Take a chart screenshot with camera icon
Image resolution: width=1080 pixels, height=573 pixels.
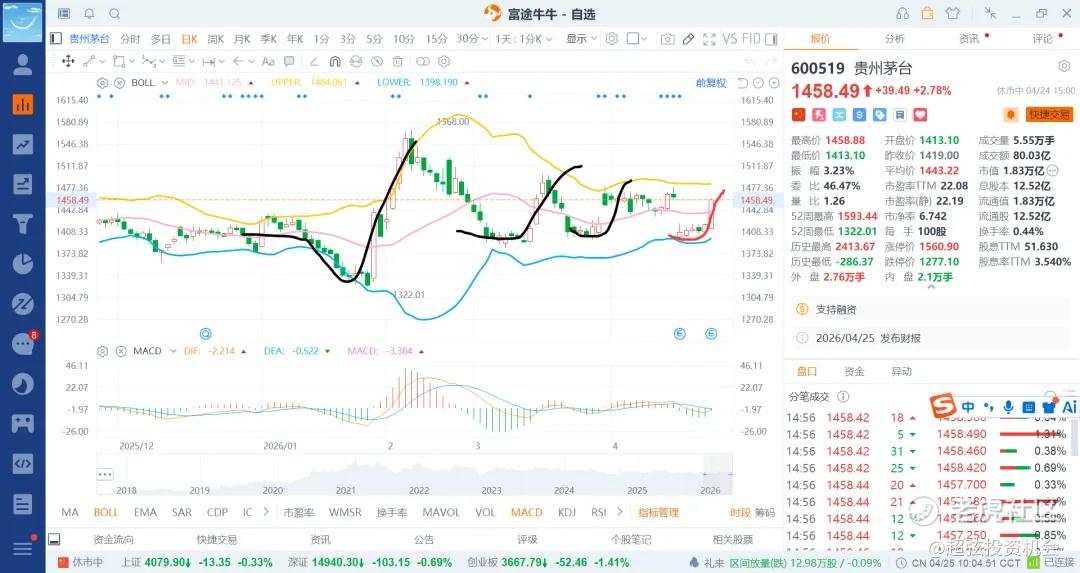pyautogui.click(x=667, y=39)
